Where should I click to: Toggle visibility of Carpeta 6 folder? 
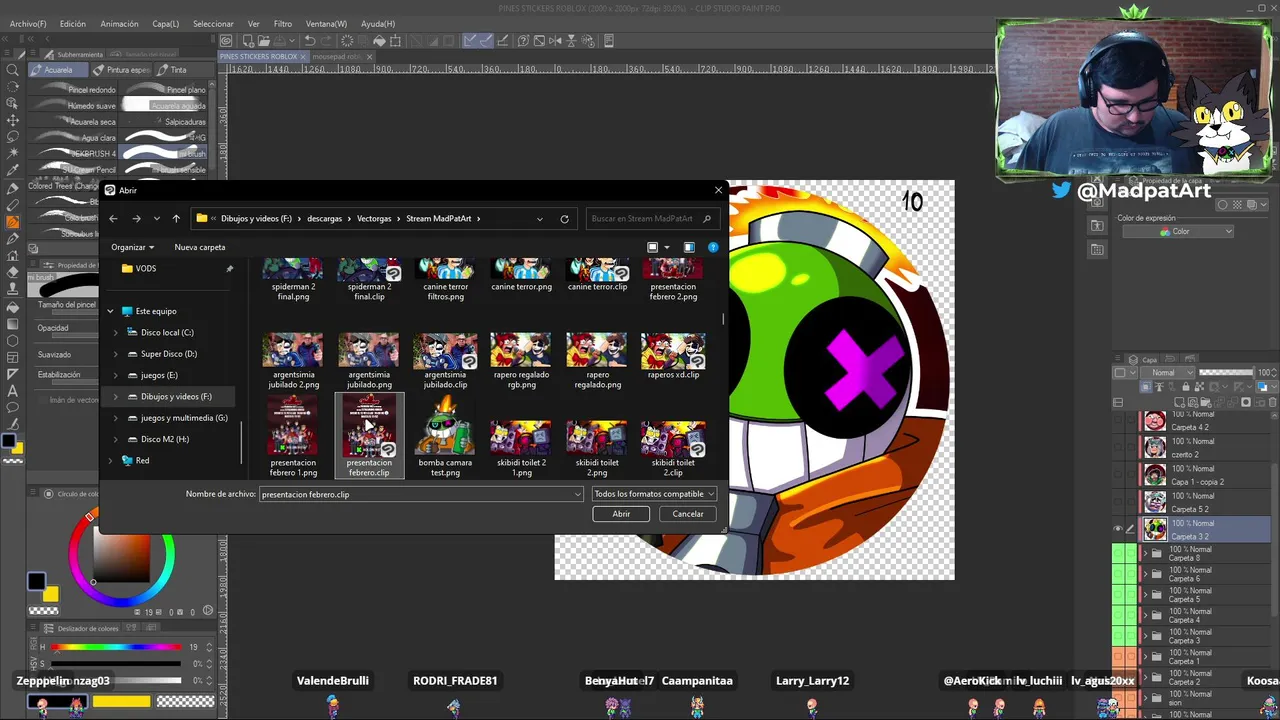1118,573
